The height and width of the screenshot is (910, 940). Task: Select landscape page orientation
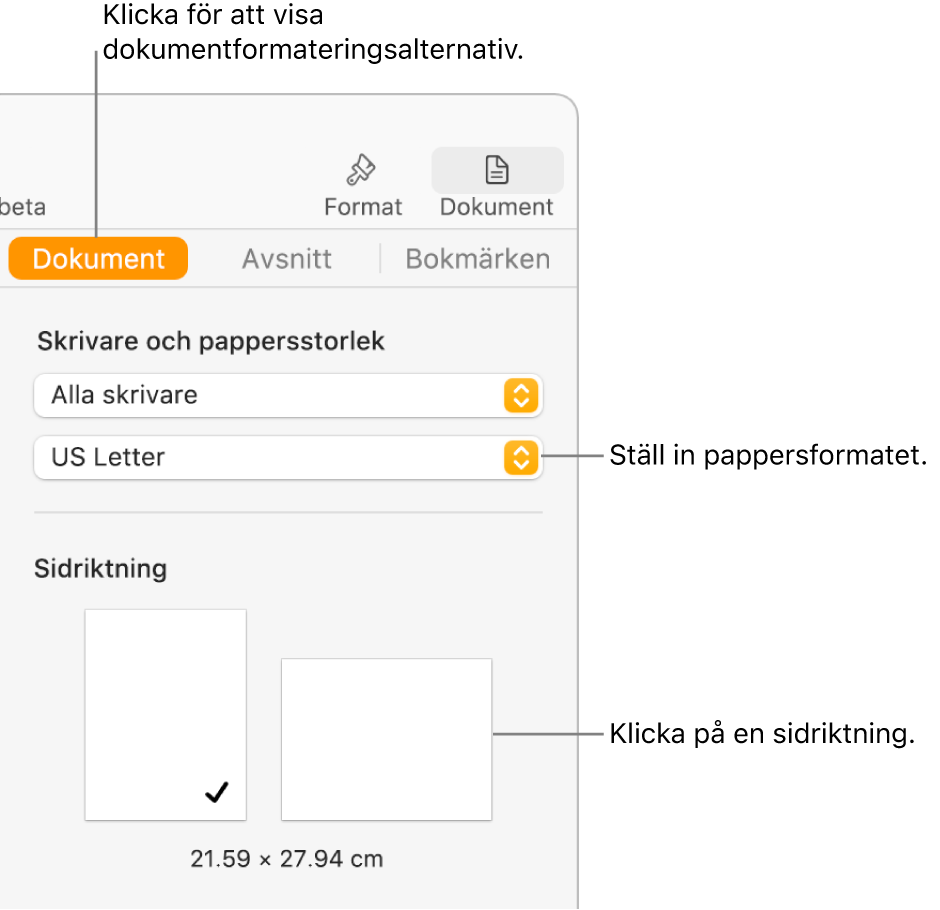tap(386, 738)
